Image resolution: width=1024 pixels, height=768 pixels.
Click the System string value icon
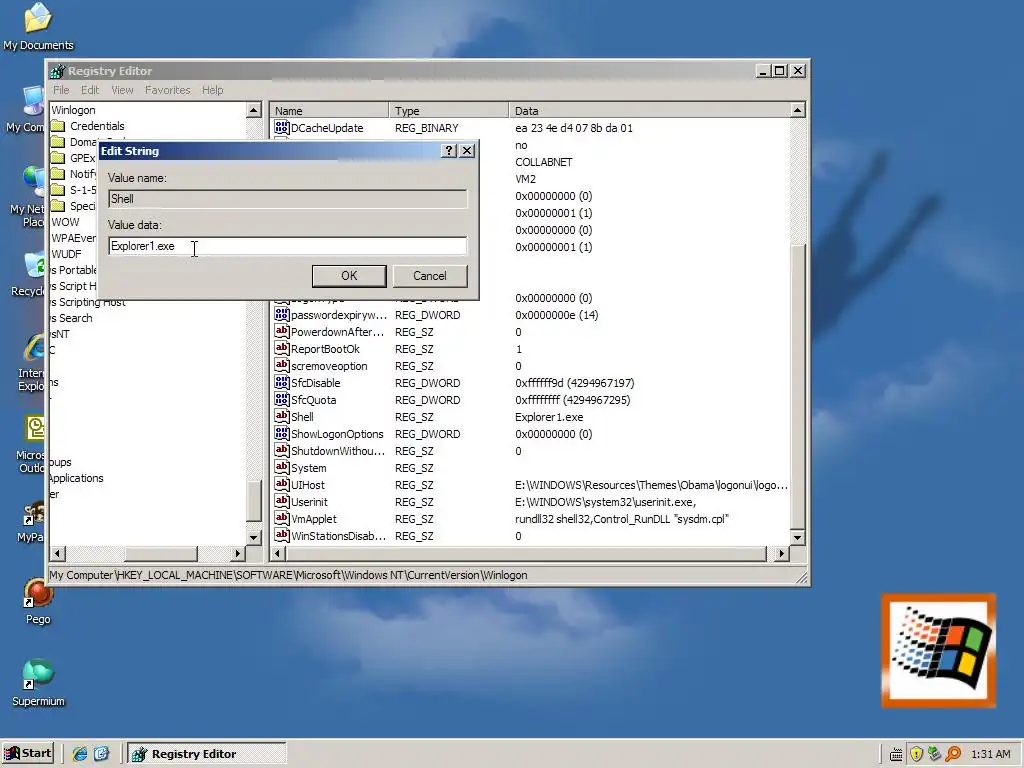click(x=281, y=467)
